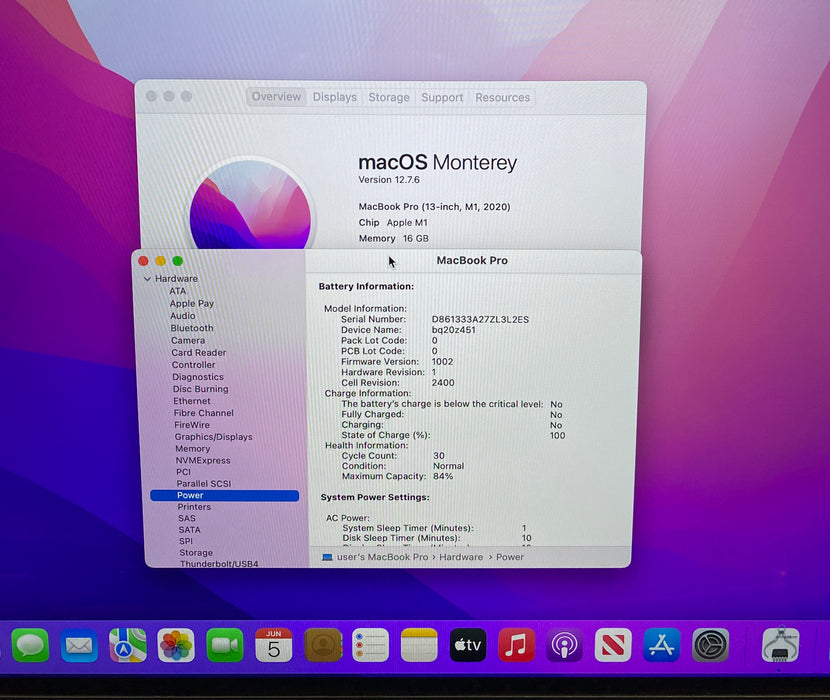Switch to Overview tab in About This Mac
Screen dimensions: 830x700
point(276,97)
